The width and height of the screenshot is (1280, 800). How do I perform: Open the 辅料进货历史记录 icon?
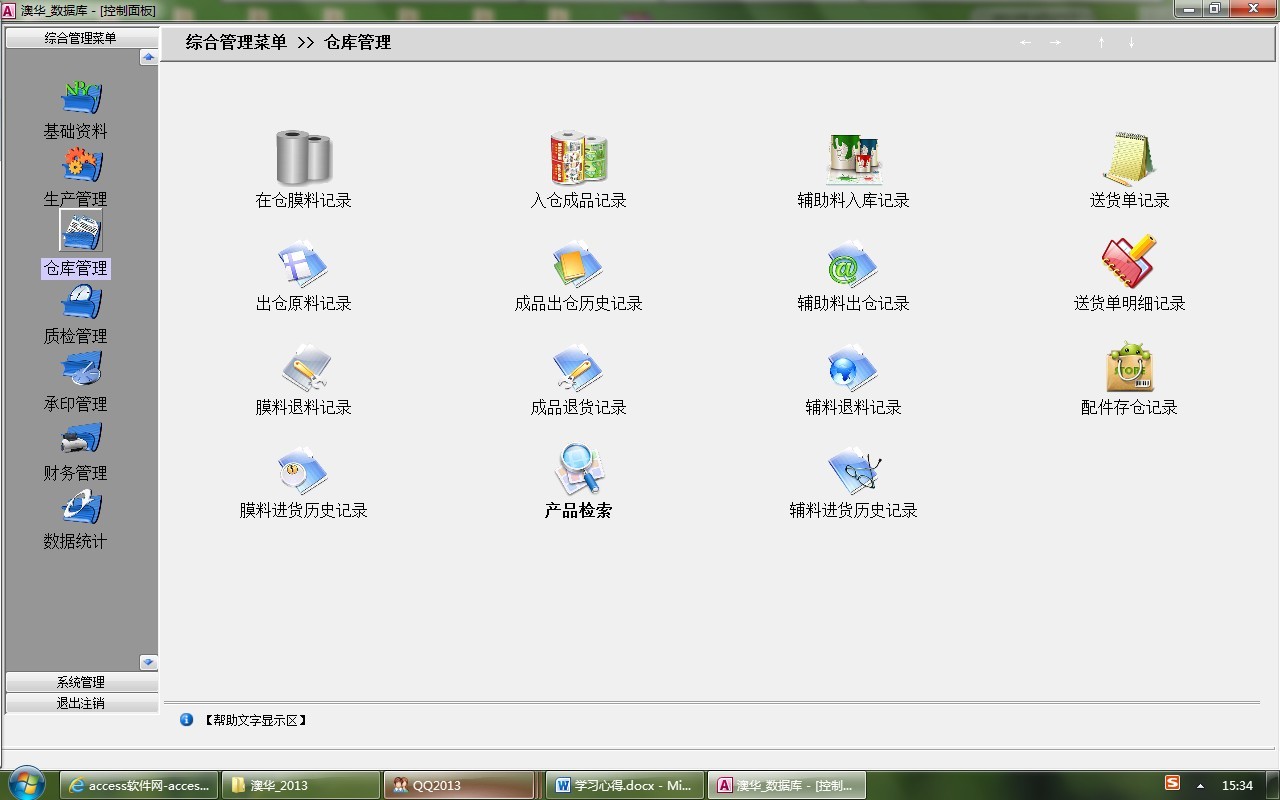click(854, 472)
